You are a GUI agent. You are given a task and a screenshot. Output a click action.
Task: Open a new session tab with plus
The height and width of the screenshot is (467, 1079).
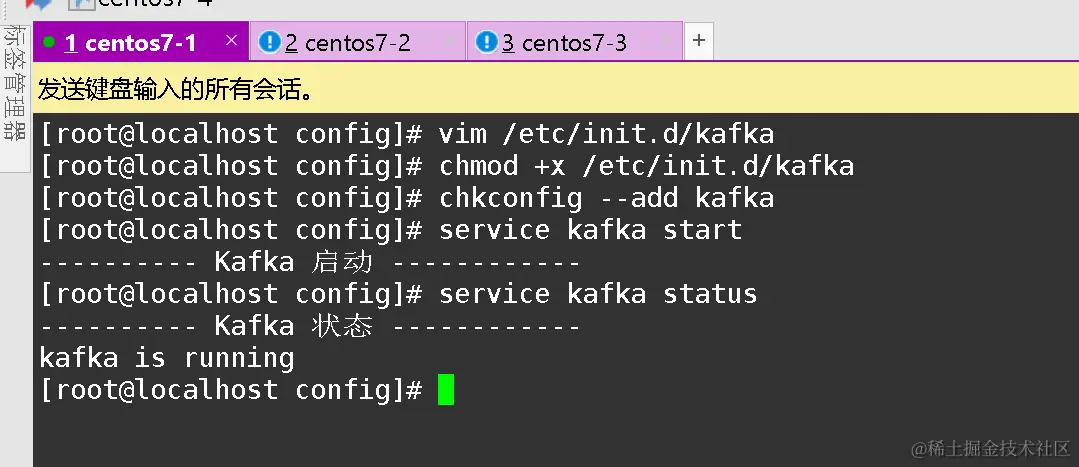click(698, 41)
